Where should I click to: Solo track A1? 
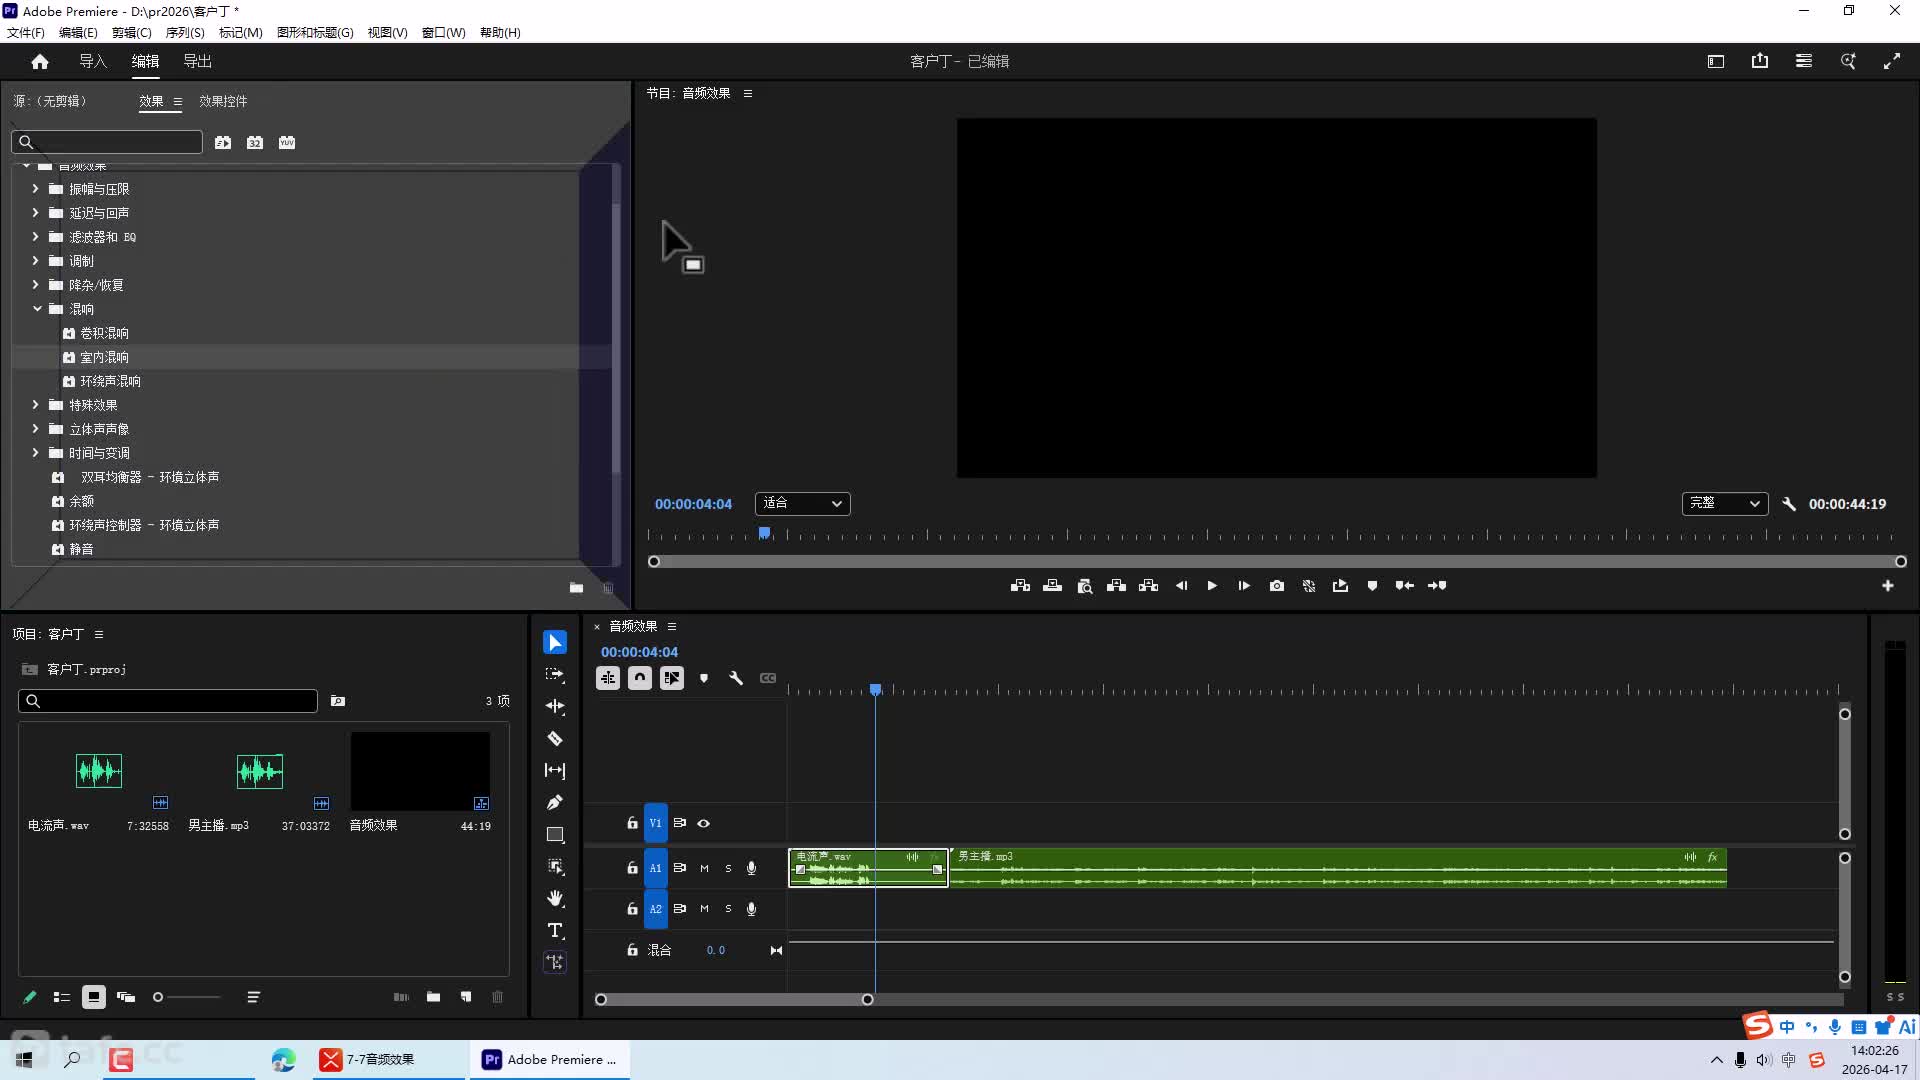[x=728, y=869]
